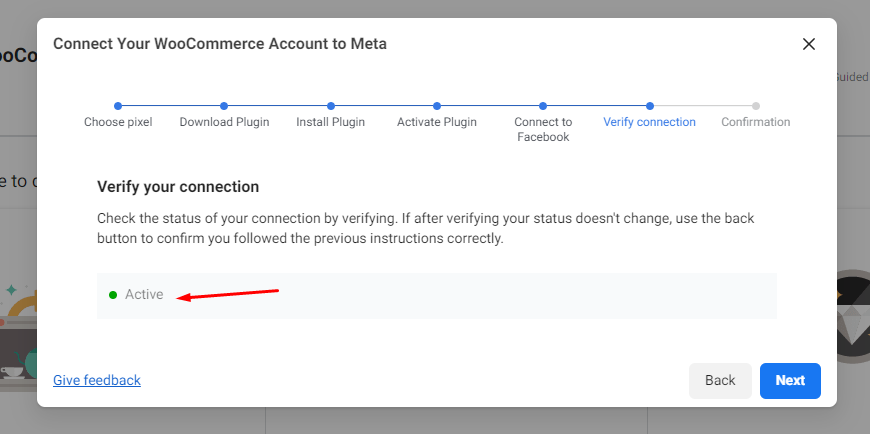Click the Download Plugin step label

(224, 122)
